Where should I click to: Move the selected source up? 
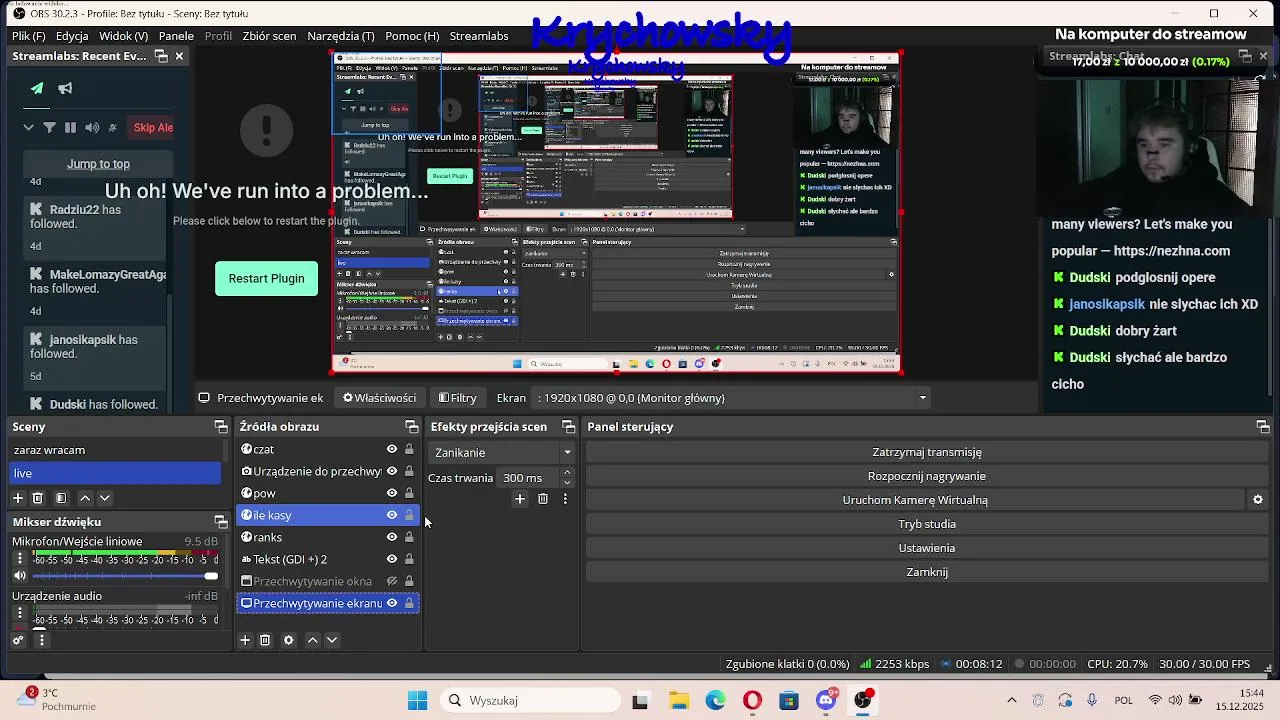(312, 640)
